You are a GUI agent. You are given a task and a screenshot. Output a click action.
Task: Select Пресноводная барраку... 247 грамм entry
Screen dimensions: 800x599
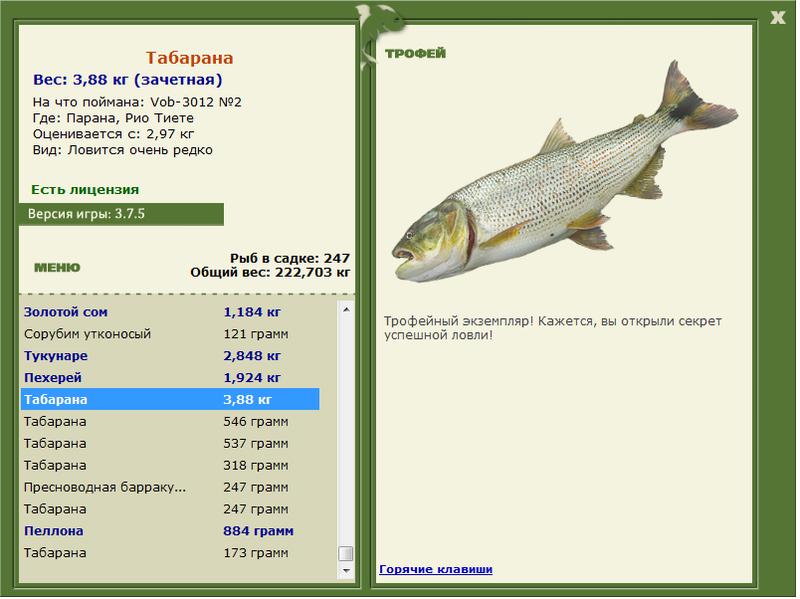[170, 487]
